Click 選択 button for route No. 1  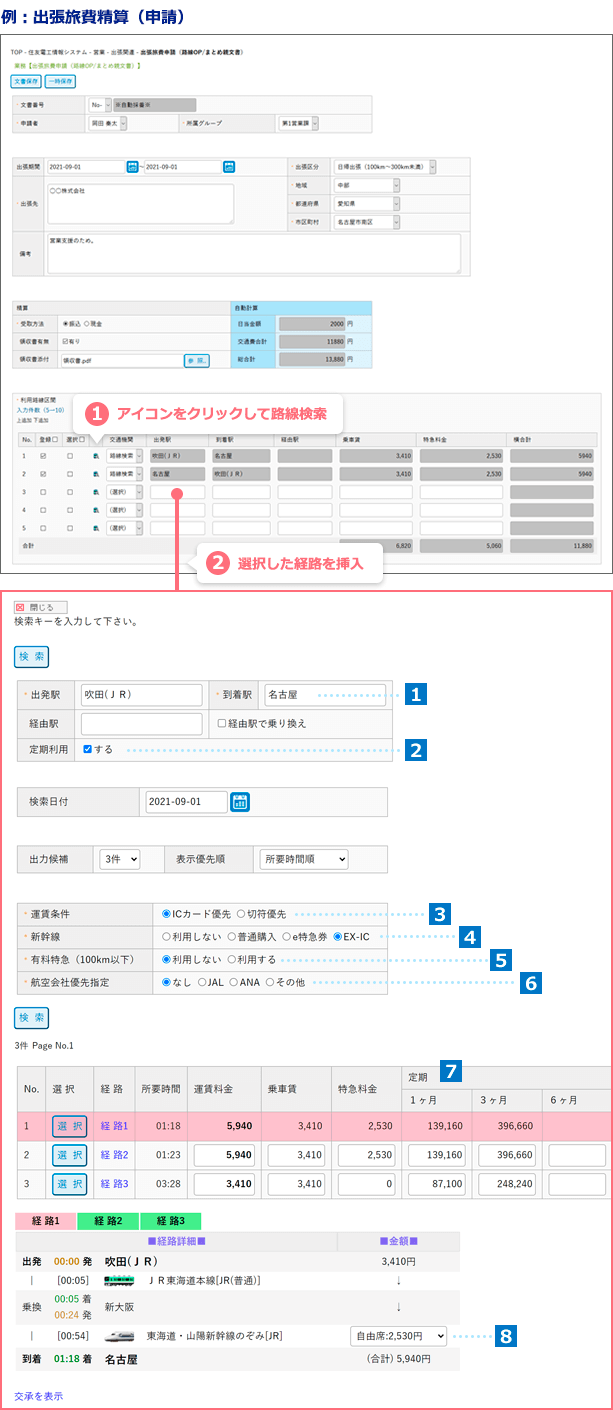[69, 1126]
